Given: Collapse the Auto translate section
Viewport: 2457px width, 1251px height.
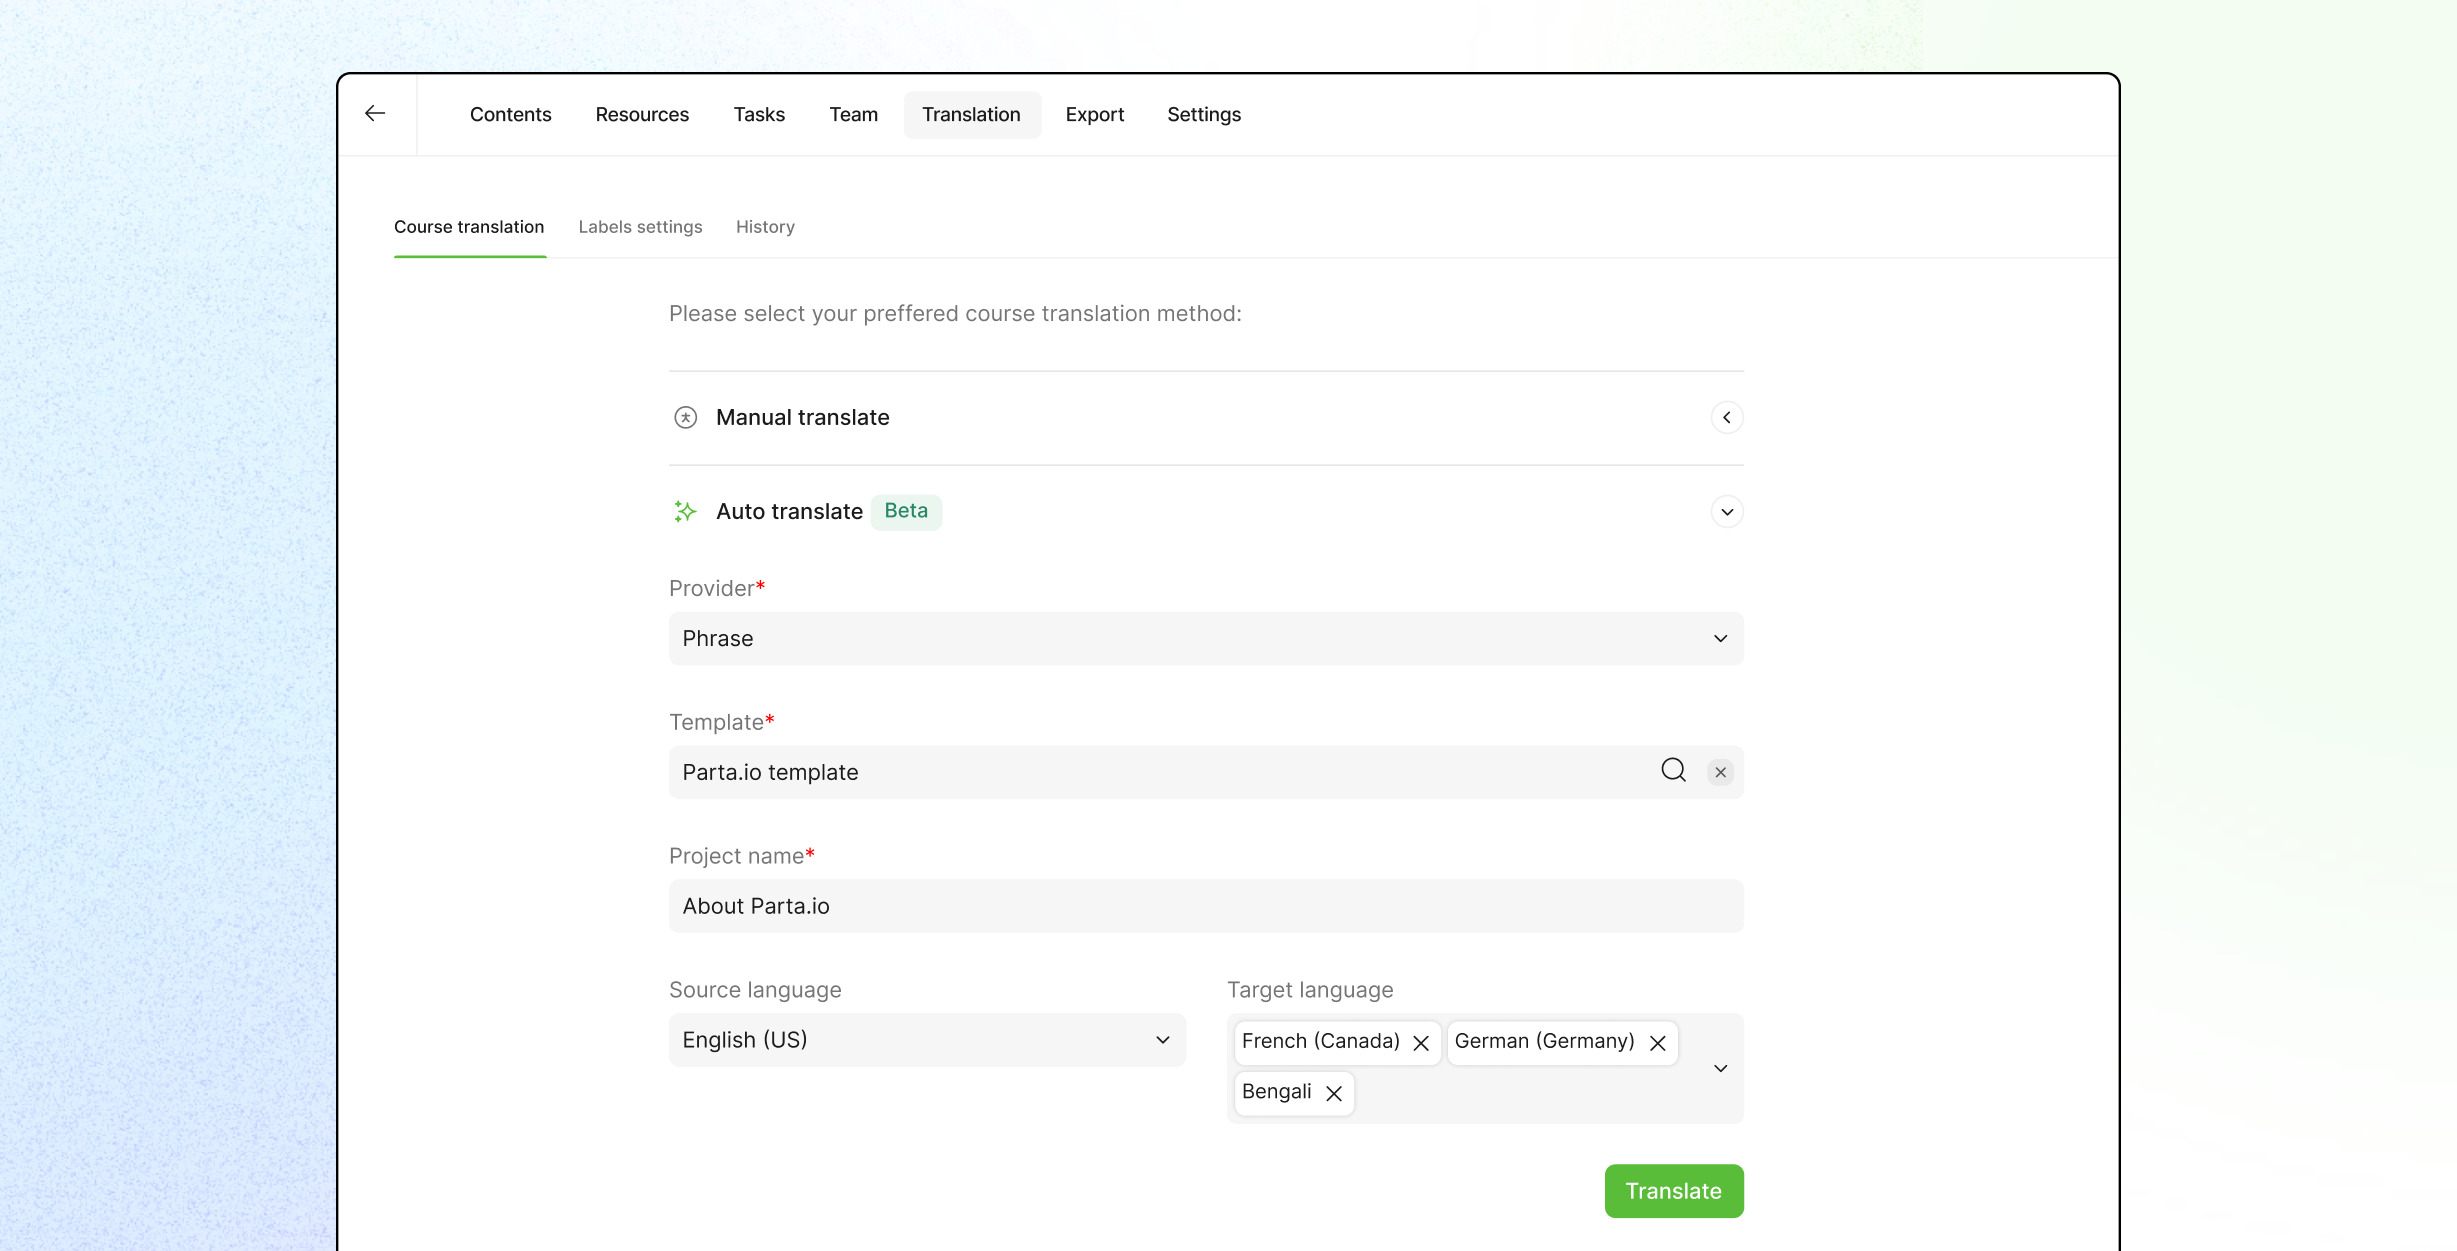Looking at the screenshot, I should 1726,512.
